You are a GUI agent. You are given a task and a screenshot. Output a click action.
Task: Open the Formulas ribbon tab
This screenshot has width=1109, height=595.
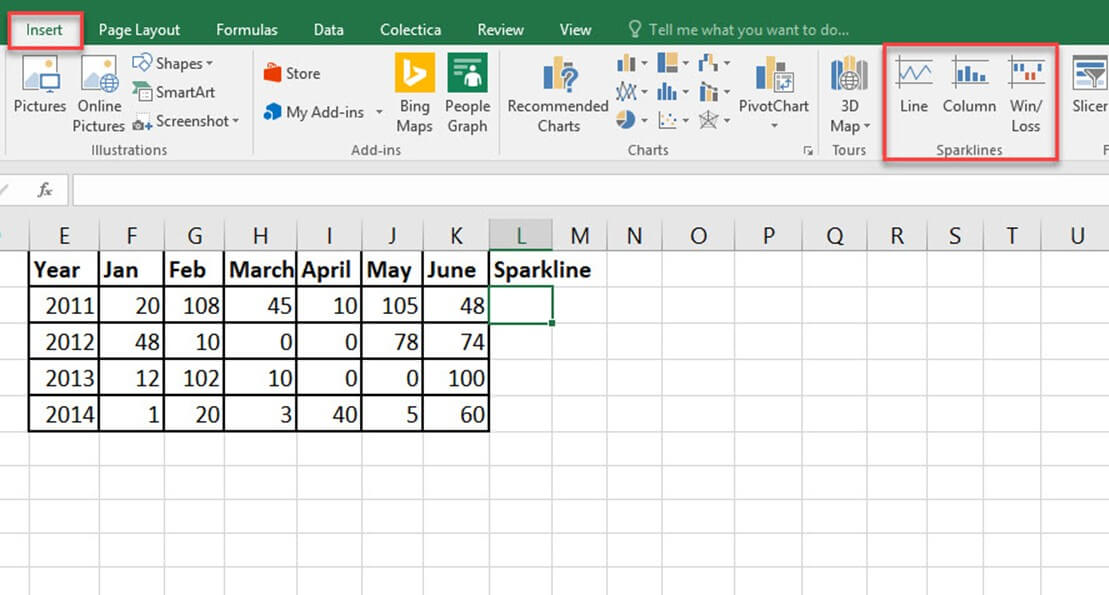(247, 30)
